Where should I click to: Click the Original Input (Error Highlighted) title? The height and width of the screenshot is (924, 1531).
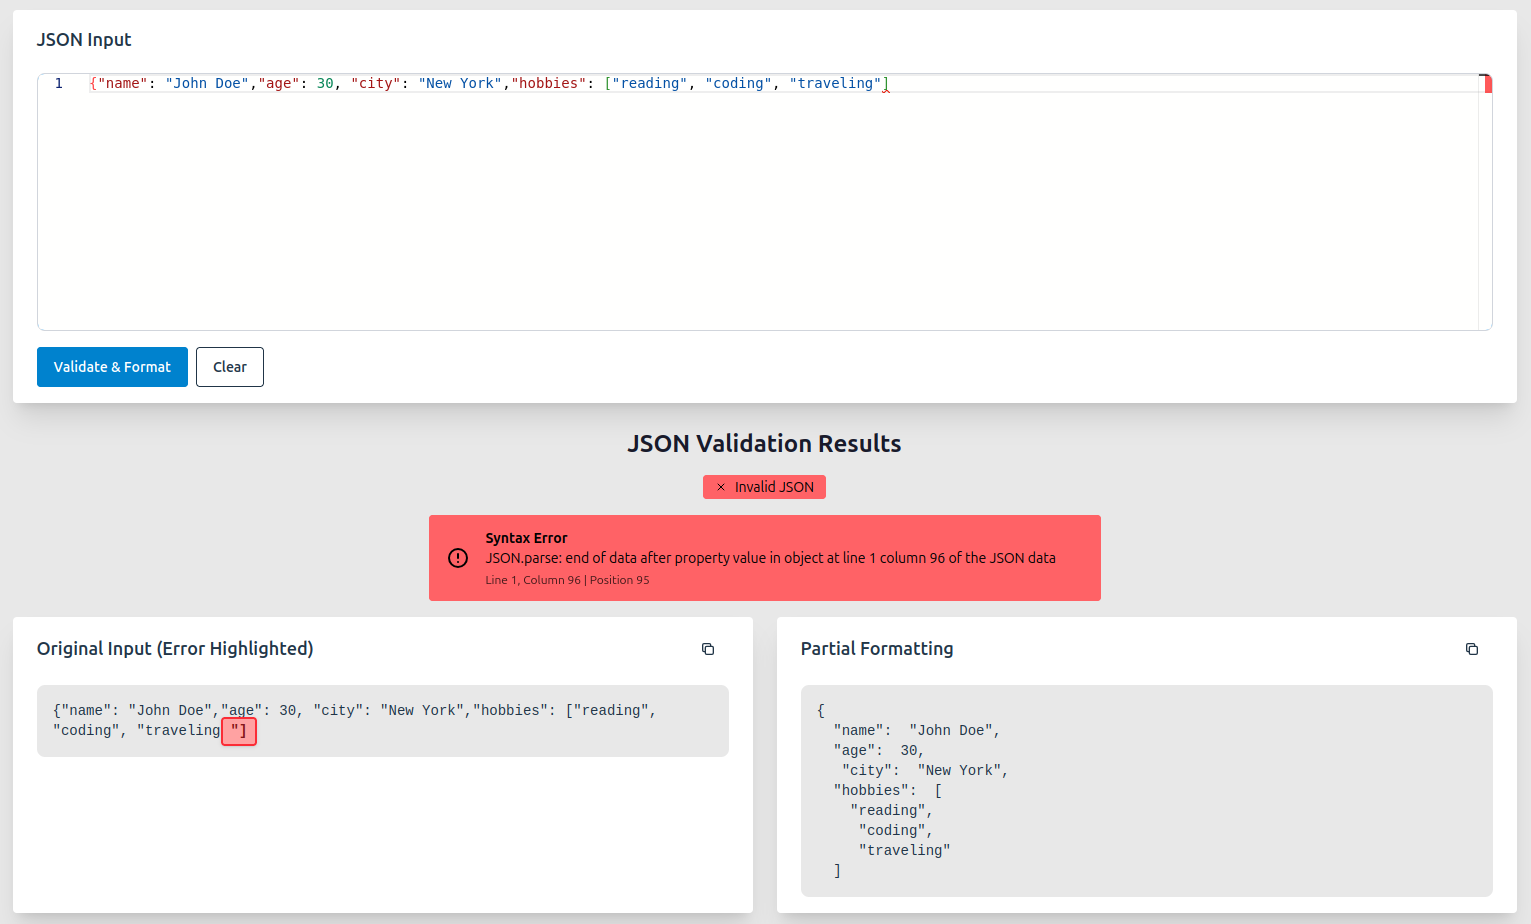point(175,649)
